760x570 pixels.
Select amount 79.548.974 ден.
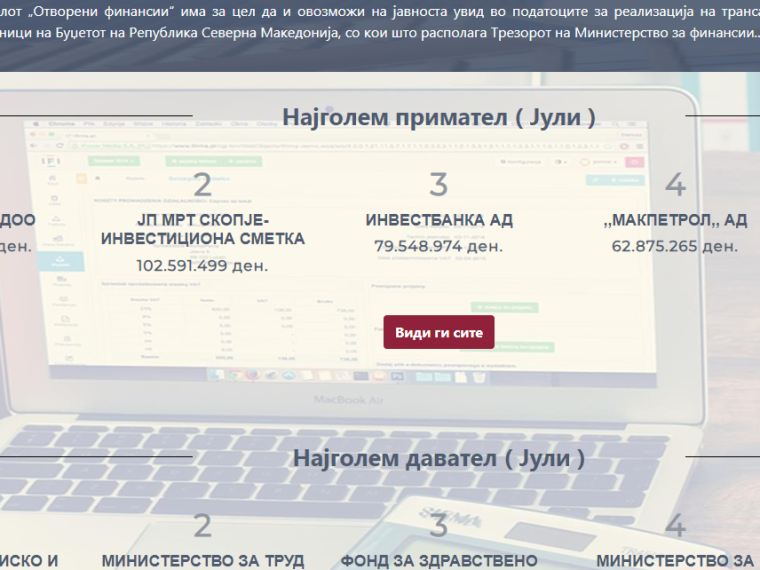tap(439, 246)
